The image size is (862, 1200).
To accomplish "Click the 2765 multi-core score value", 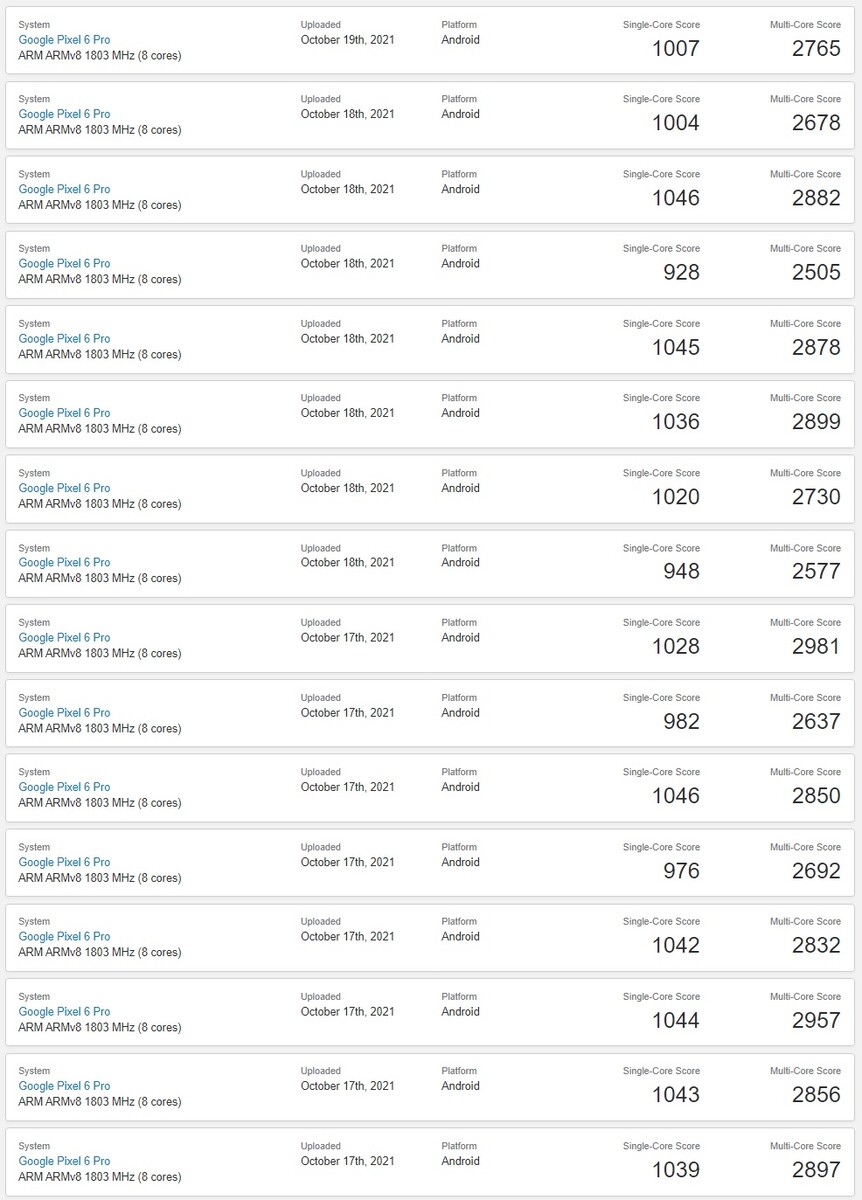I will coord(816,48).
